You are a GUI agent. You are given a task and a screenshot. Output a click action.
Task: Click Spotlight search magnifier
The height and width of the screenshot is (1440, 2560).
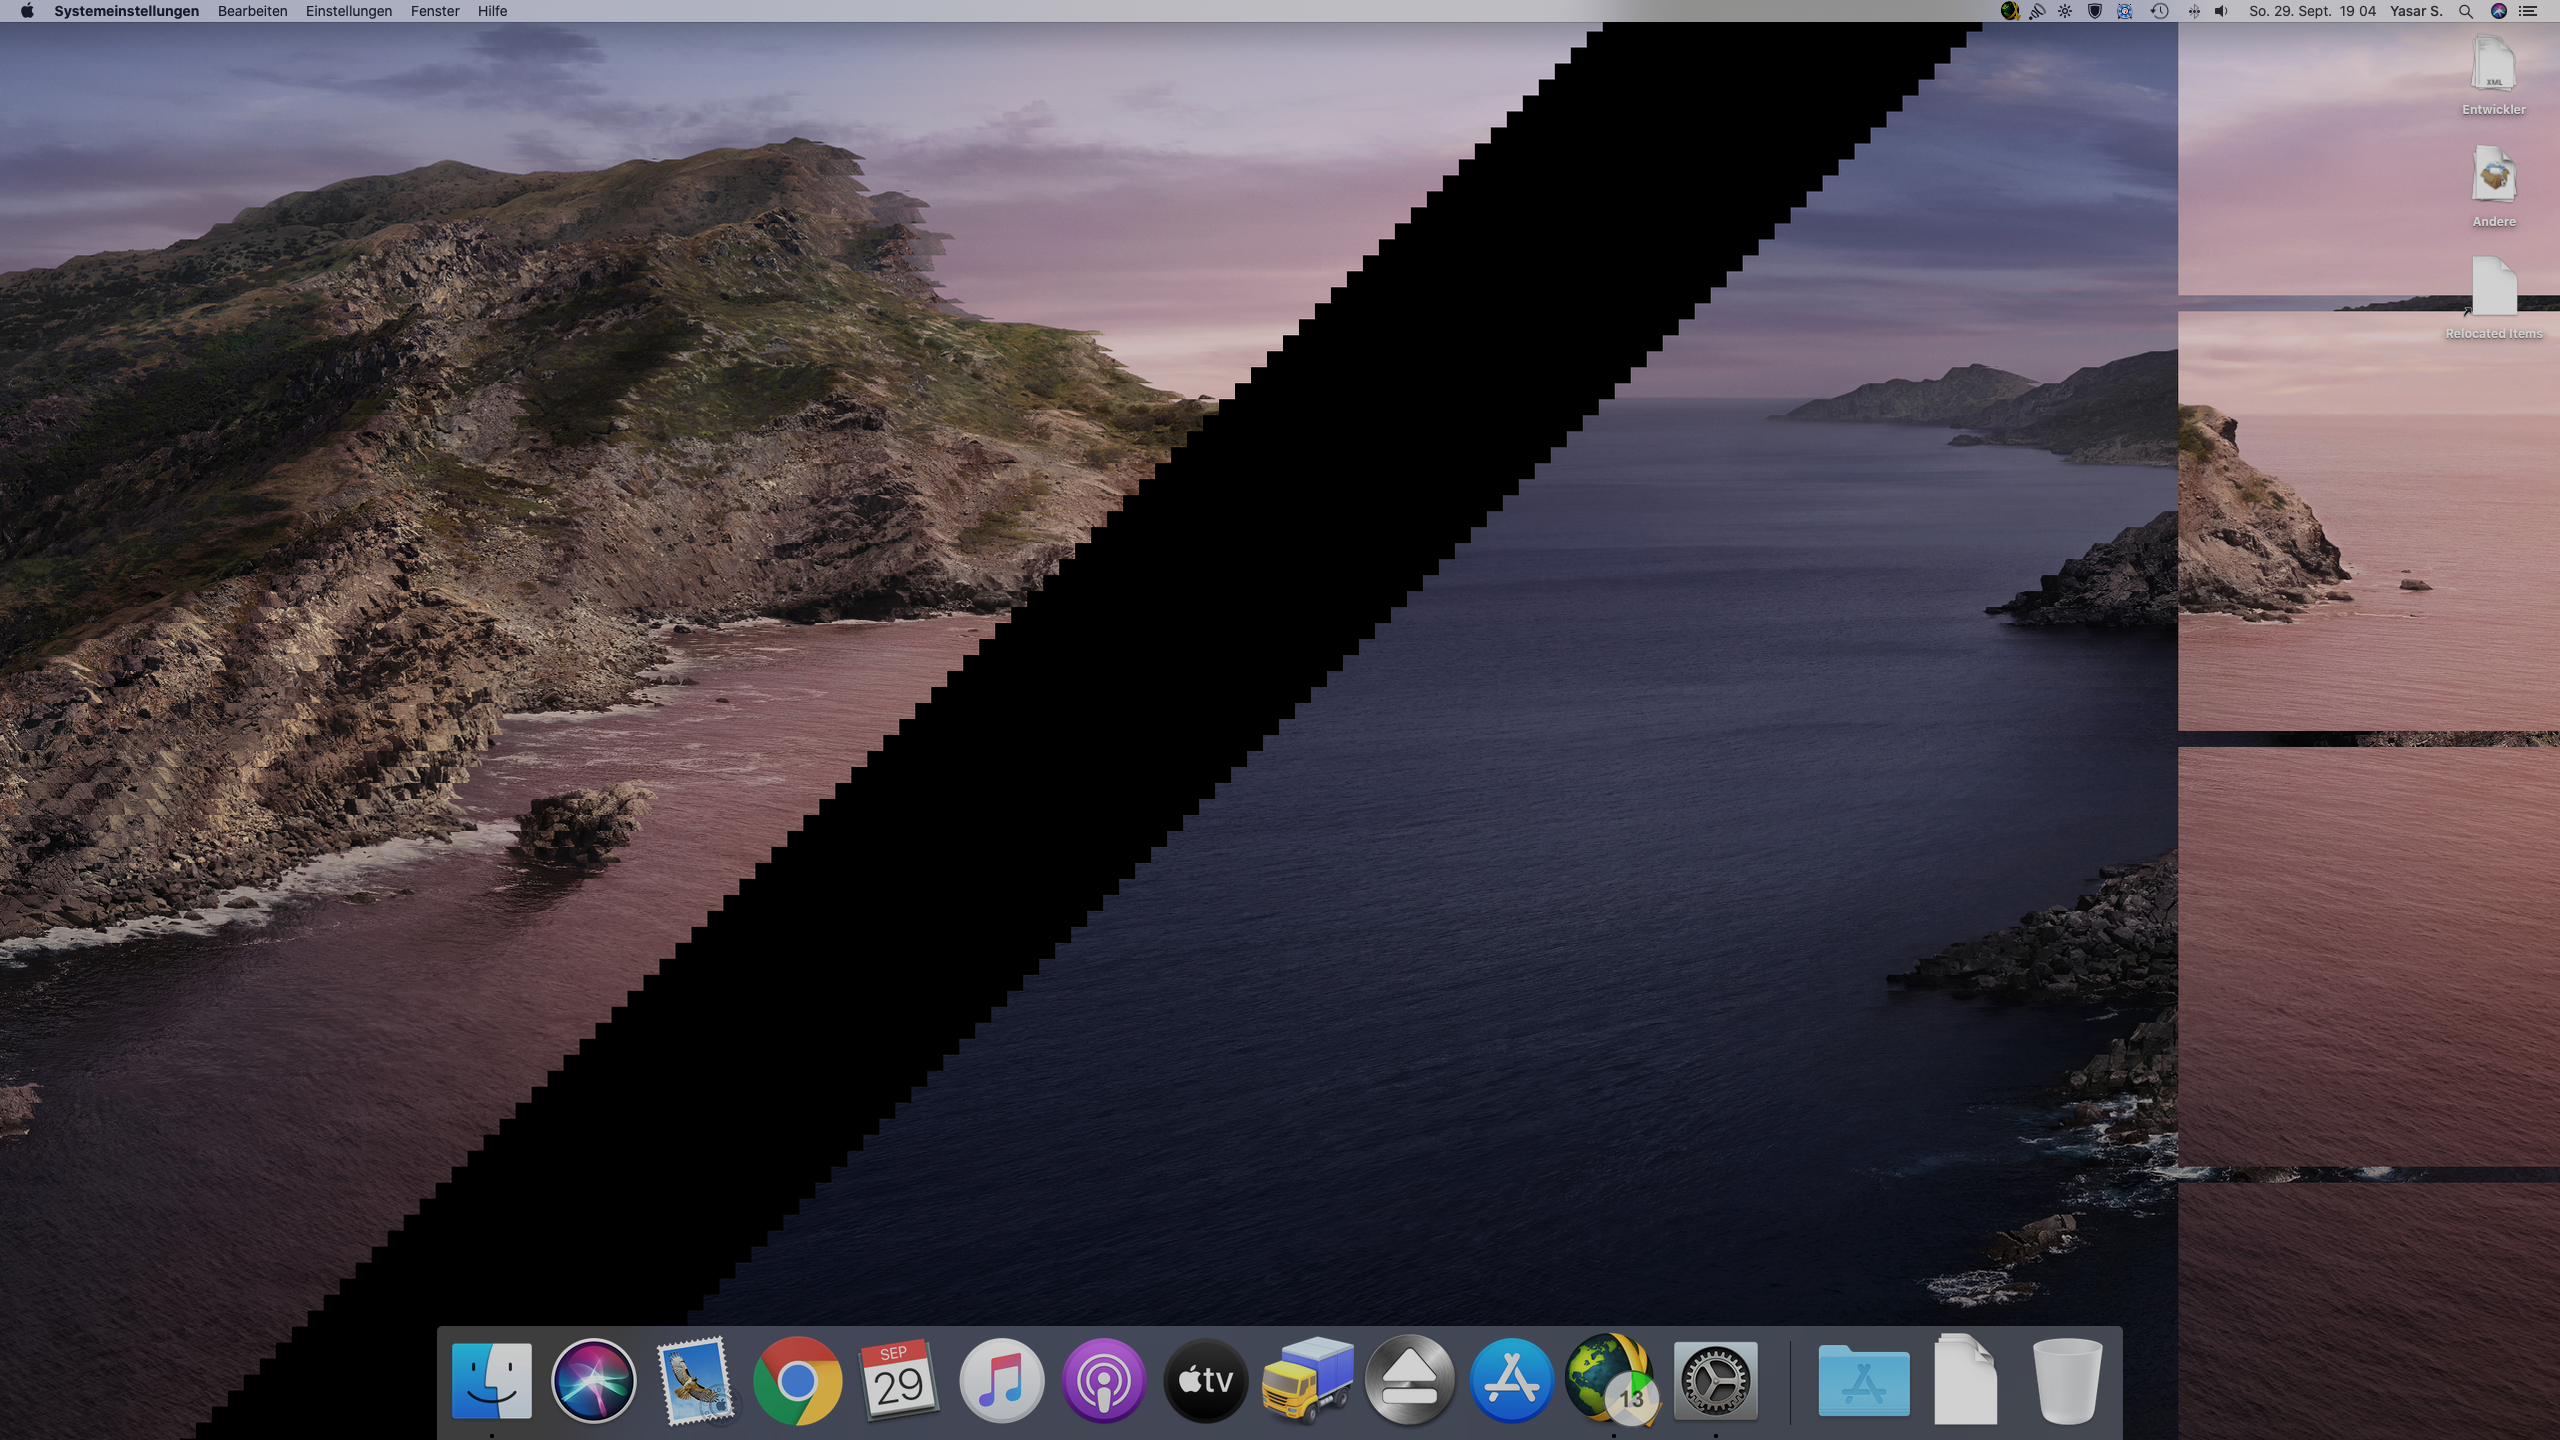coord(2465,11)
